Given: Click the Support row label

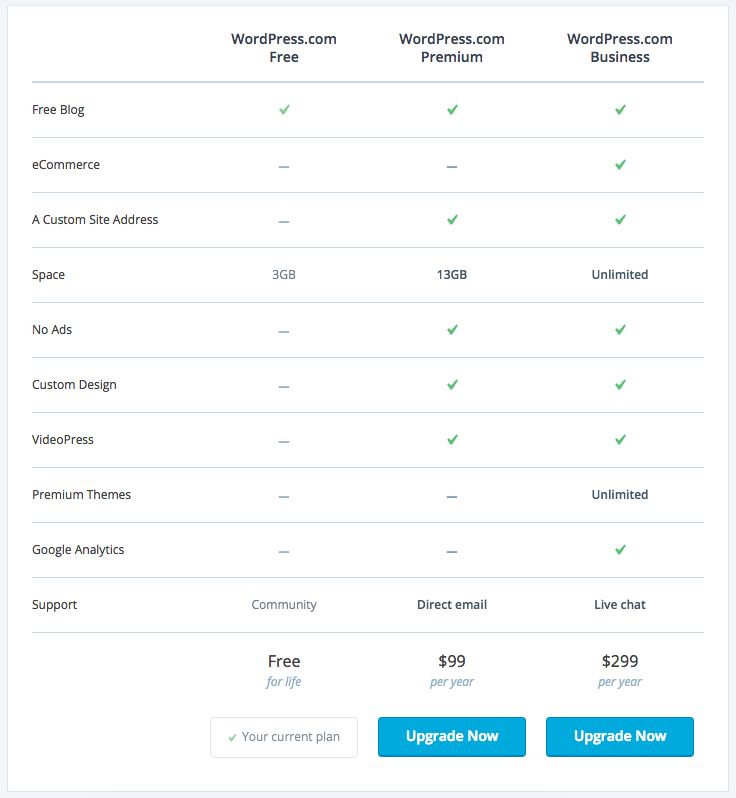Looking at the screenshot, I should pos(54,605).
